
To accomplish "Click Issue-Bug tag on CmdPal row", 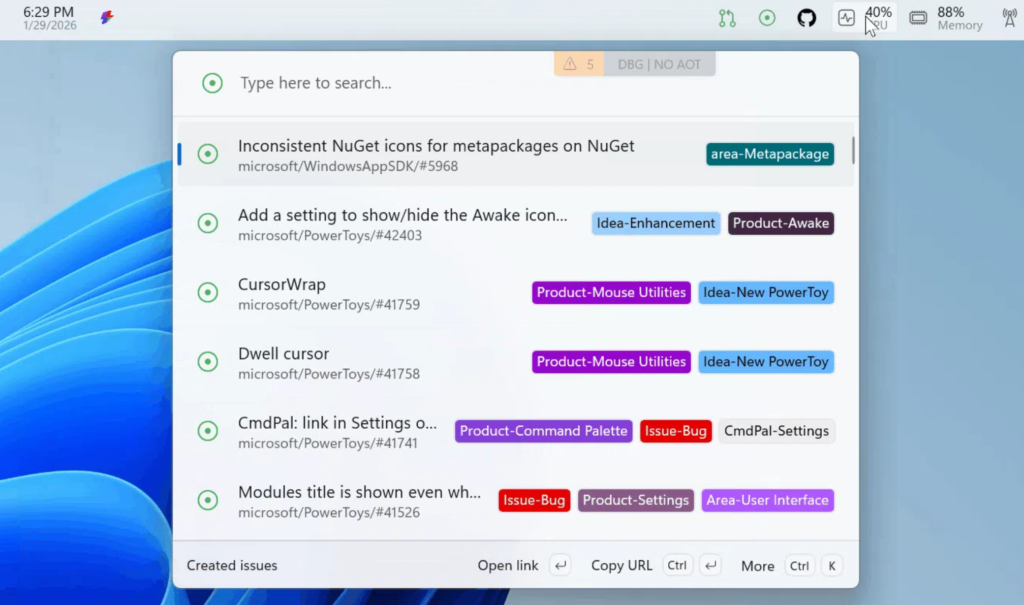I will tap(675, 431).
